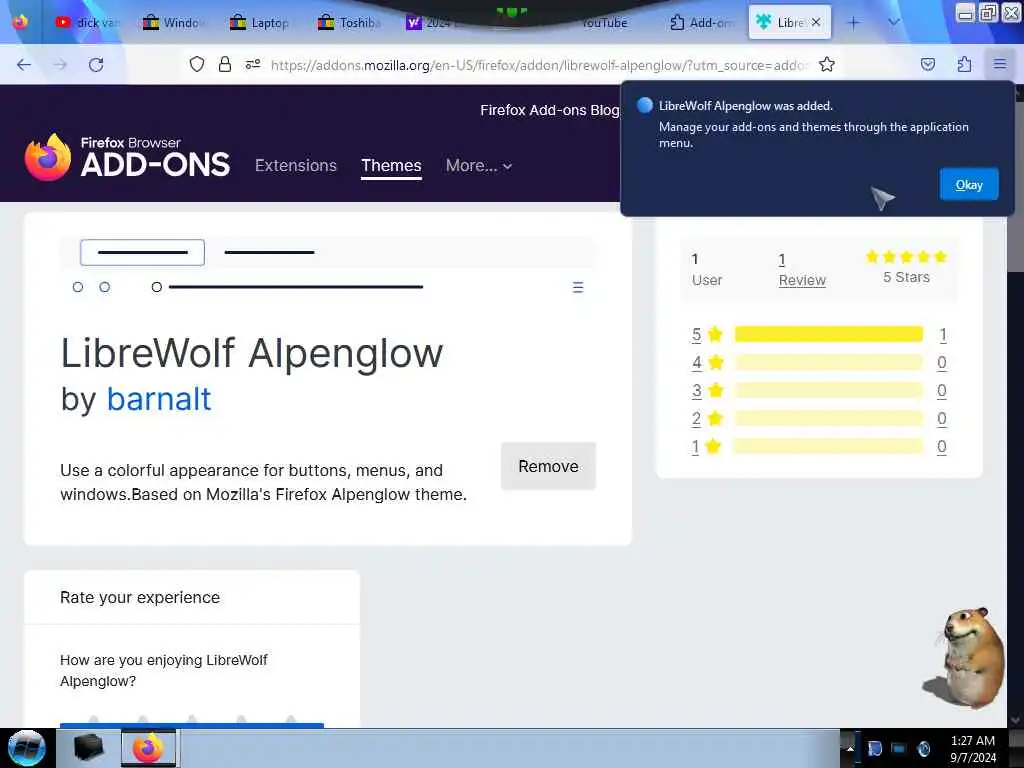The image size is (1024, 768).
Task: Open the tracking protection shield icon
Action: click(x=197, y=64)
